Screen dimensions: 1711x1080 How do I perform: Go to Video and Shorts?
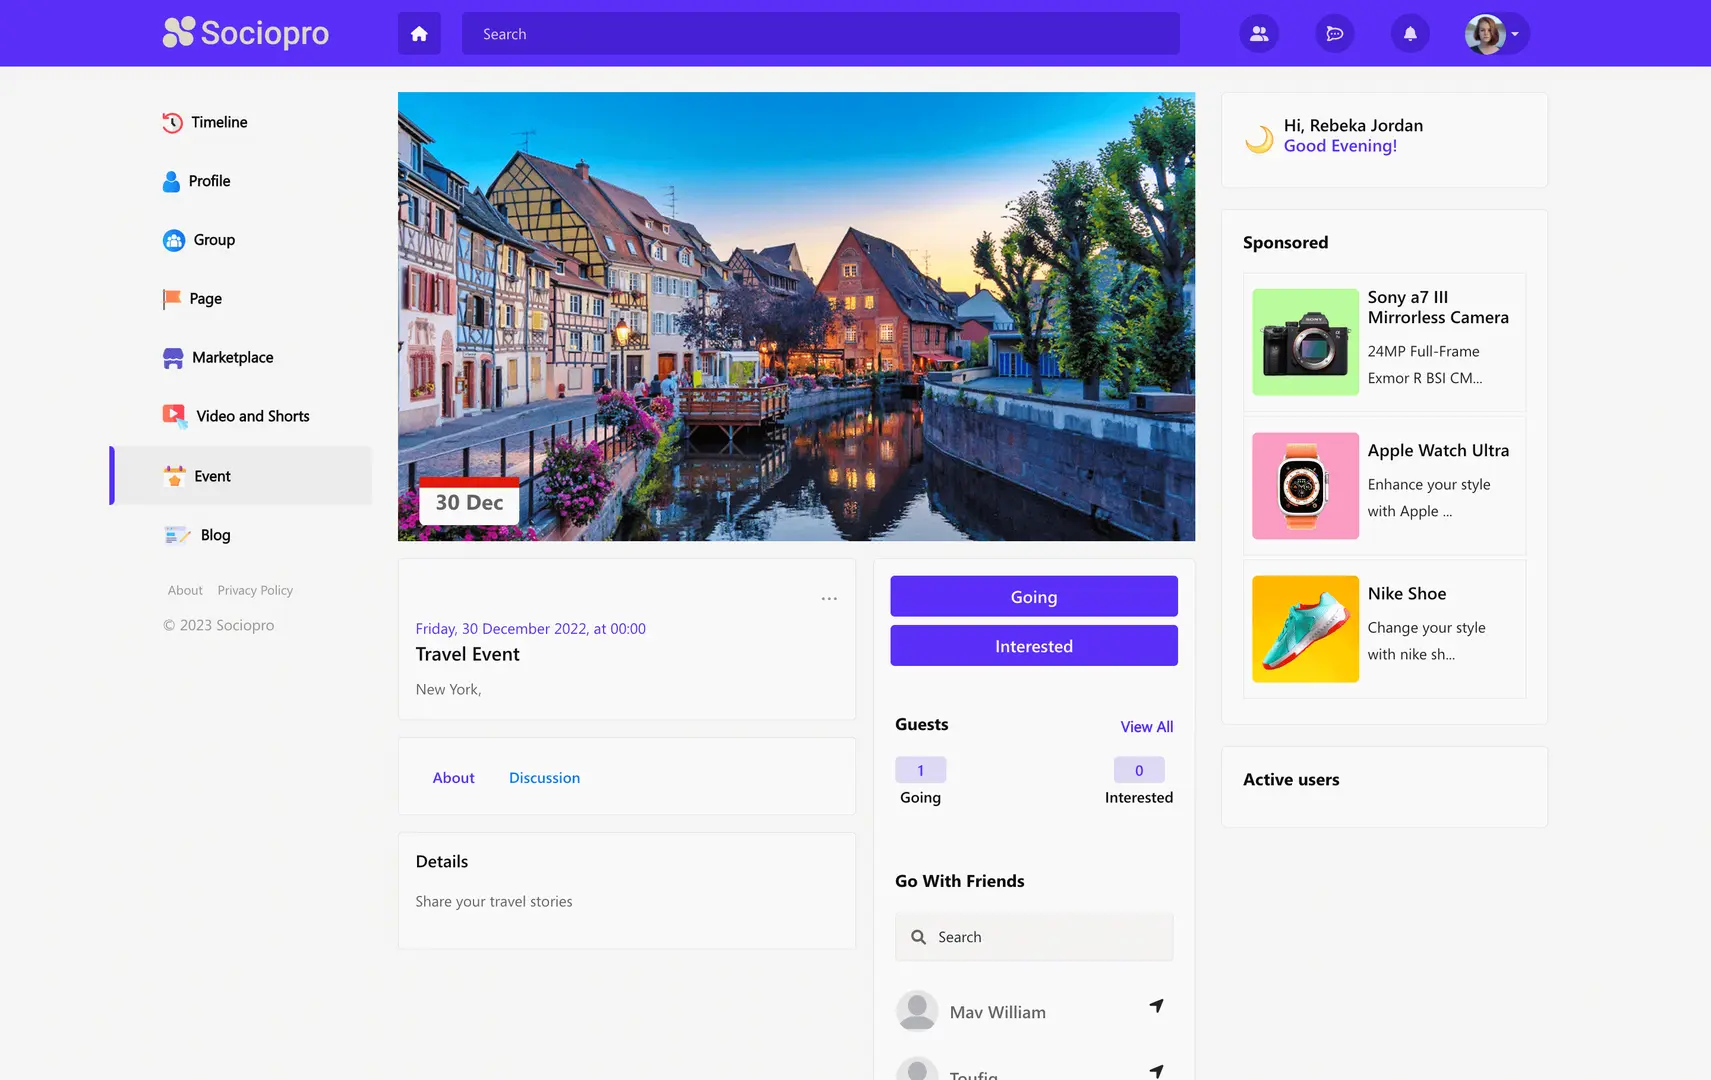252,417
